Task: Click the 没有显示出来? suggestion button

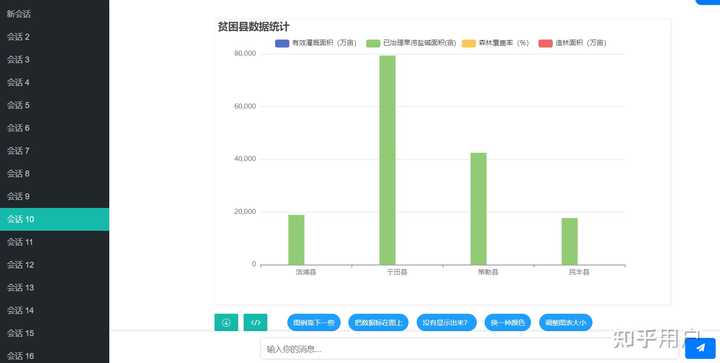Action: (446, 323)
